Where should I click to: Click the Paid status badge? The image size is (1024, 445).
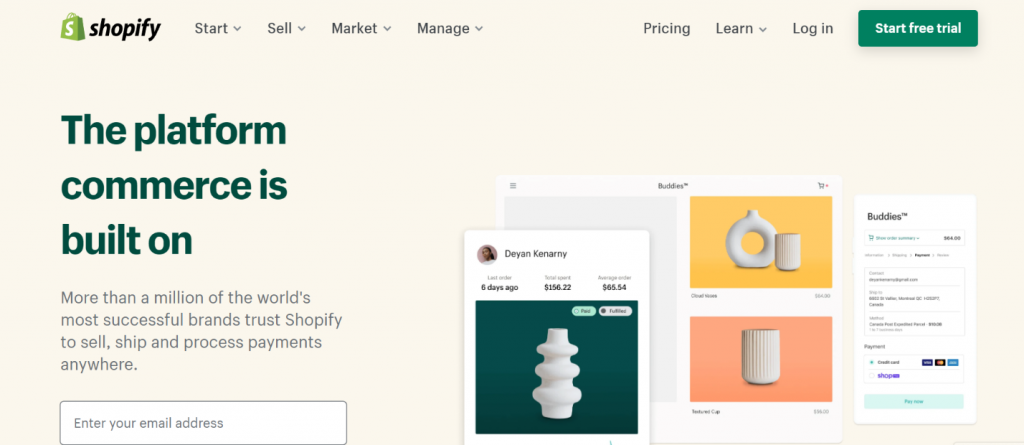pyautogui.click(x=584, y=311)
